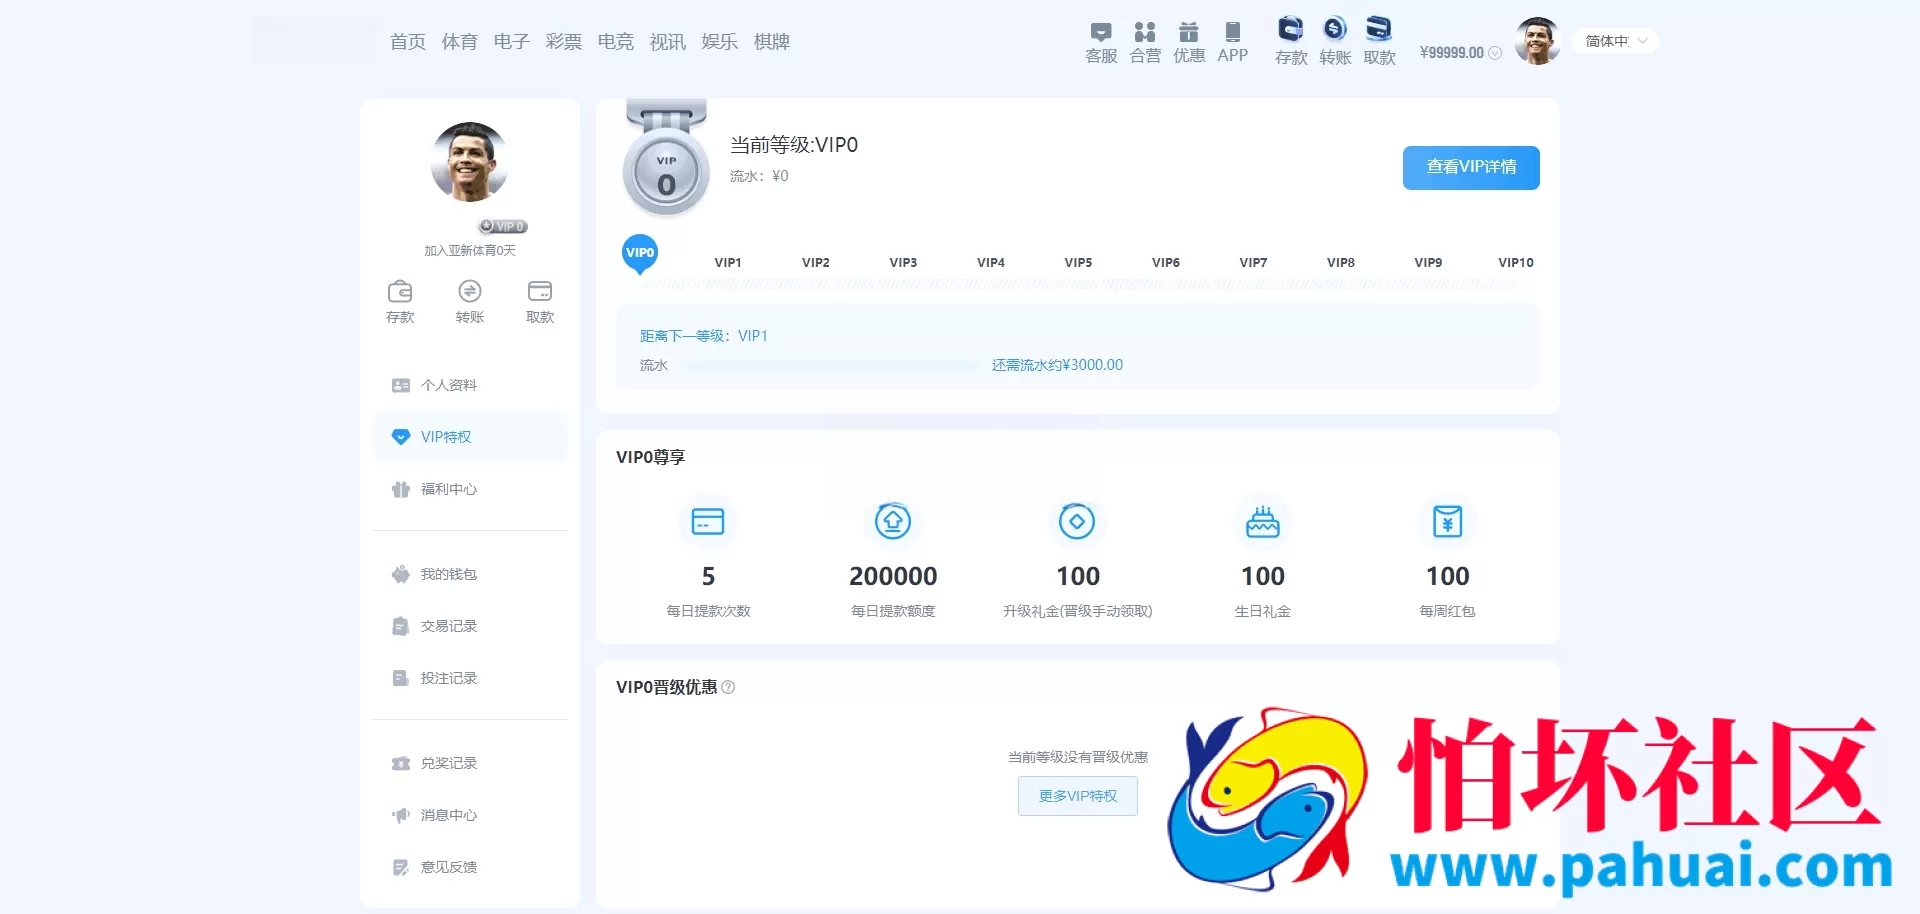Image resolution: width=1920 pixels, height=914 pixels.
Task: Click the site logo at top left
Action: pos(315,39)
